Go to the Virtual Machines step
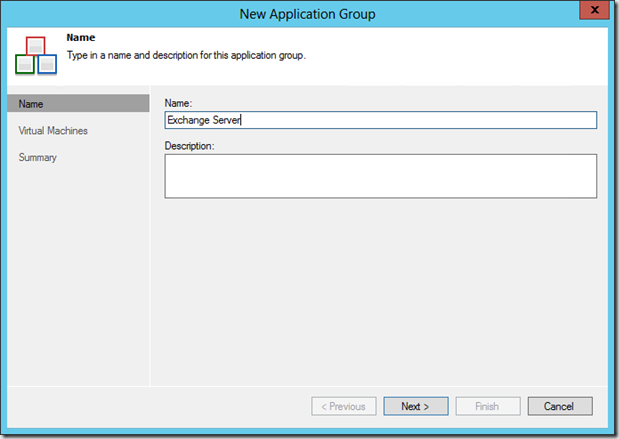Viewport: 619px width, 439px height. click(x=53, y=131)
